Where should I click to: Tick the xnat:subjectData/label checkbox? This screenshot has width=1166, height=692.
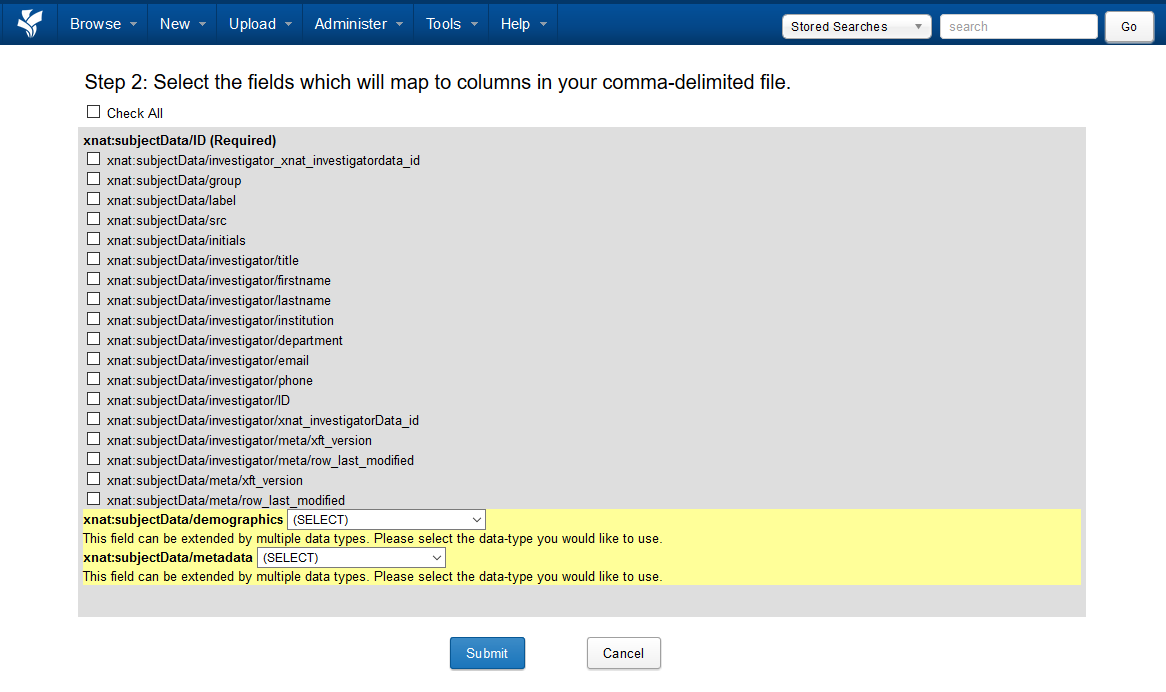94,199
